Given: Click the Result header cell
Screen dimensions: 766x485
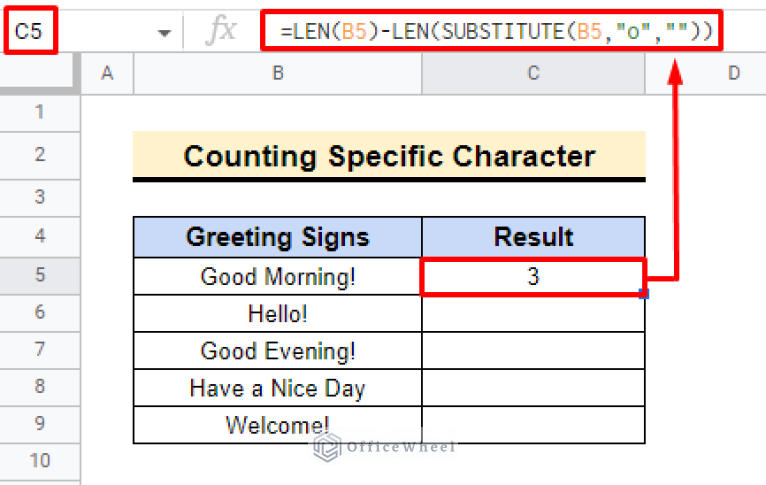Looking at the screenshot, I should coord(533,237).
